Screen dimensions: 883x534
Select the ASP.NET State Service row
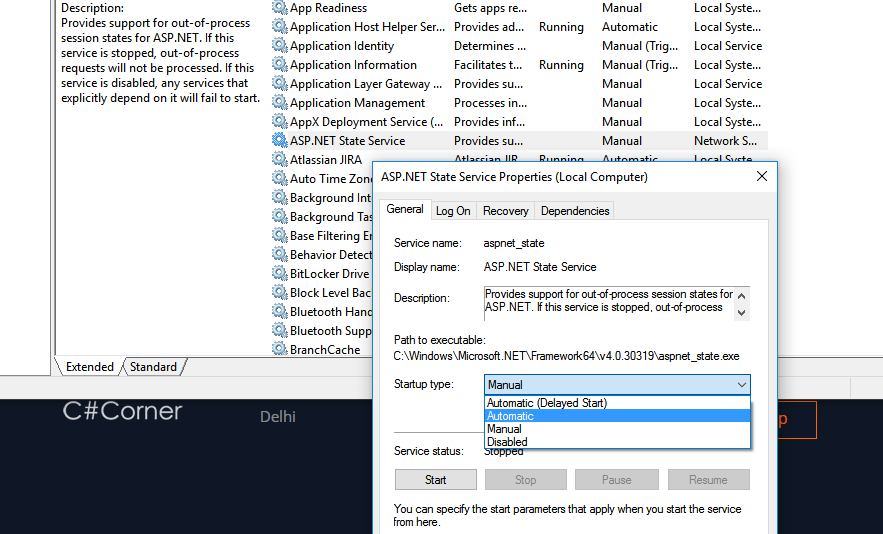pos(520,141)
